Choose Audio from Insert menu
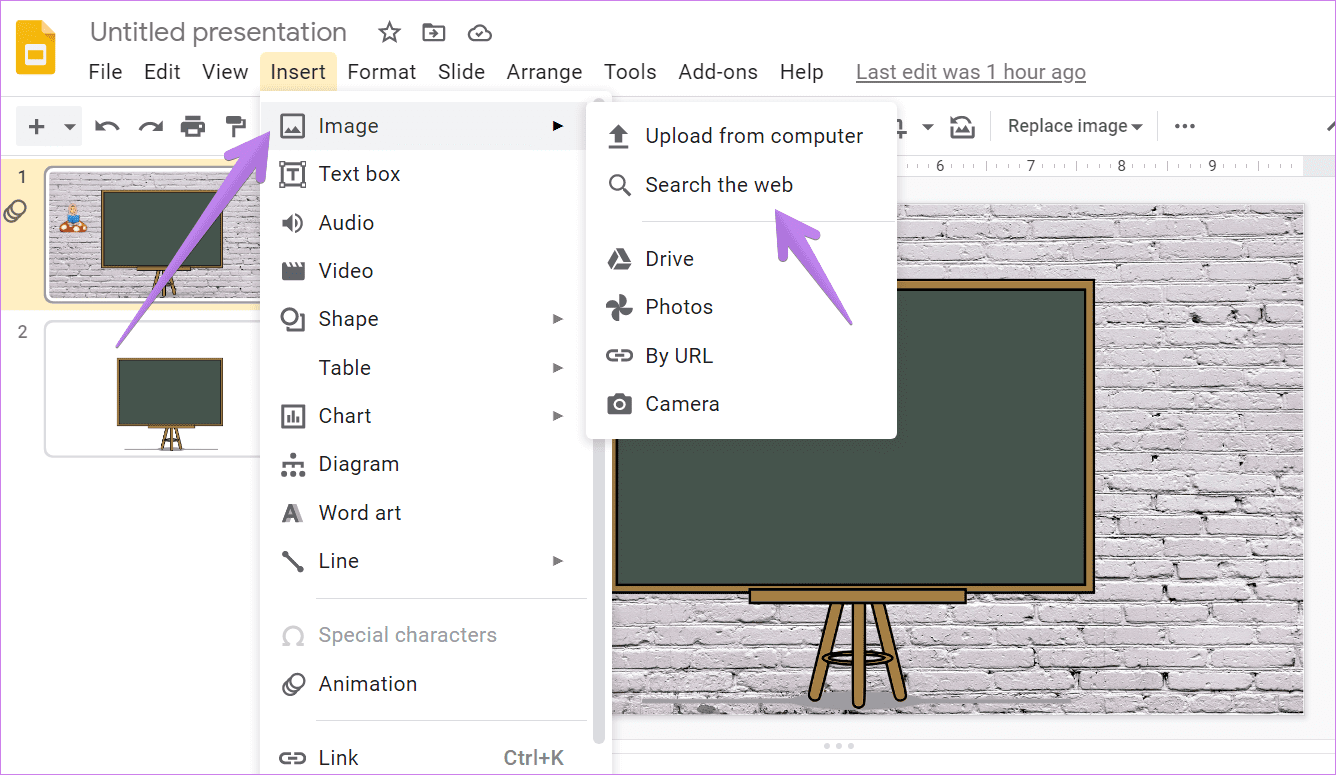This screenshot has width=1336, height=775. (x=423, y=222)
